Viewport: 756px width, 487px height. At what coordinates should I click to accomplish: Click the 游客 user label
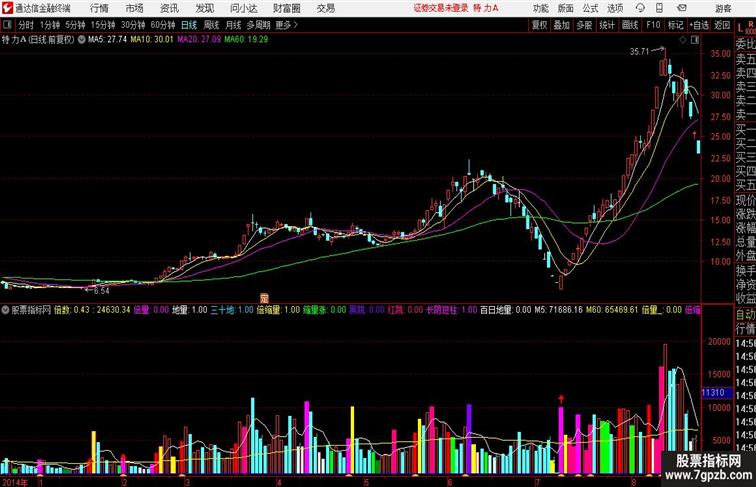coord(723,8)
